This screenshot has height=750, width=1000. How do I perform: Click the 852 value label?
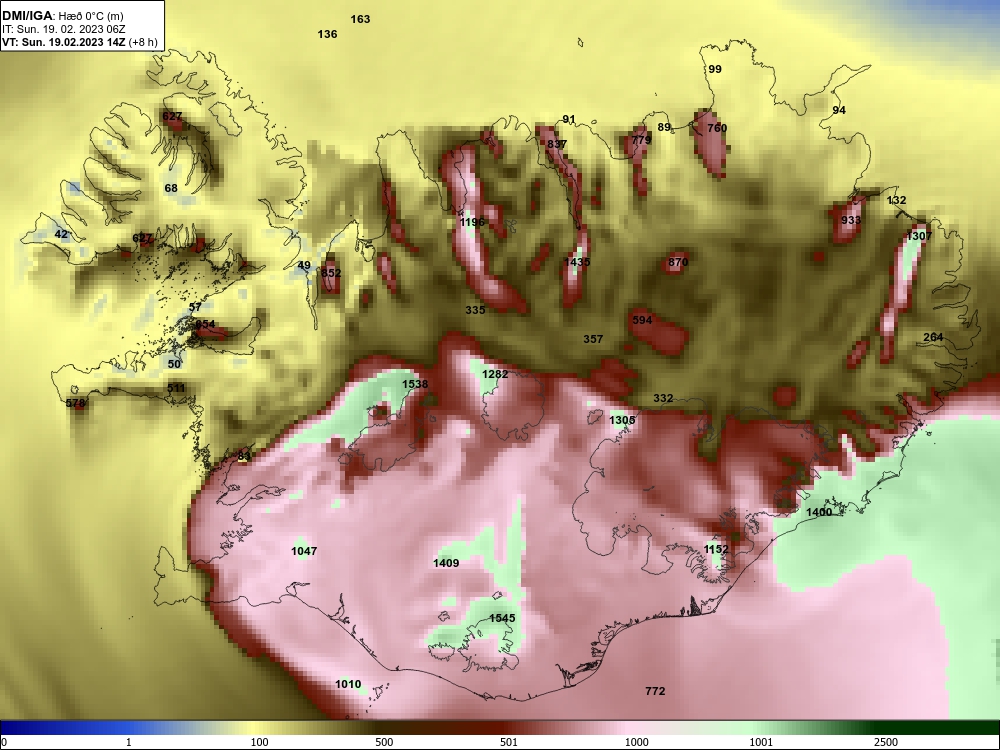pyautogui.click(x=331, y=273)
